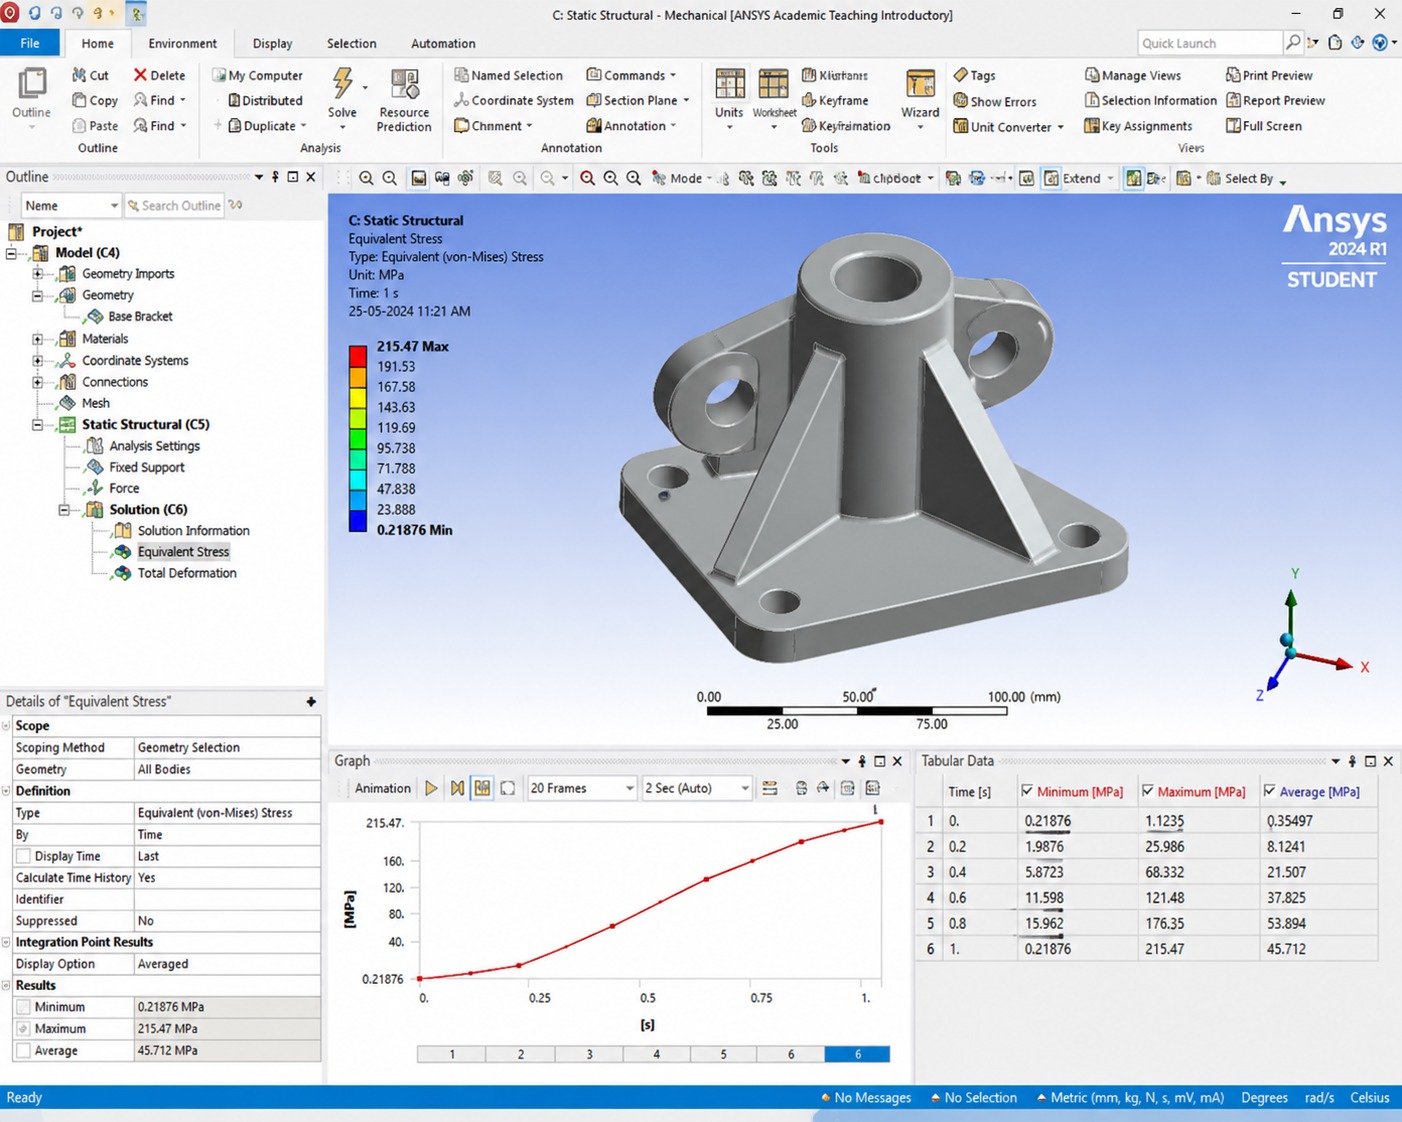Image resolution: width=1402 pixels, height=1122 pixels.
Task: Add a Coordinate System
Action: tap(513, 100)
